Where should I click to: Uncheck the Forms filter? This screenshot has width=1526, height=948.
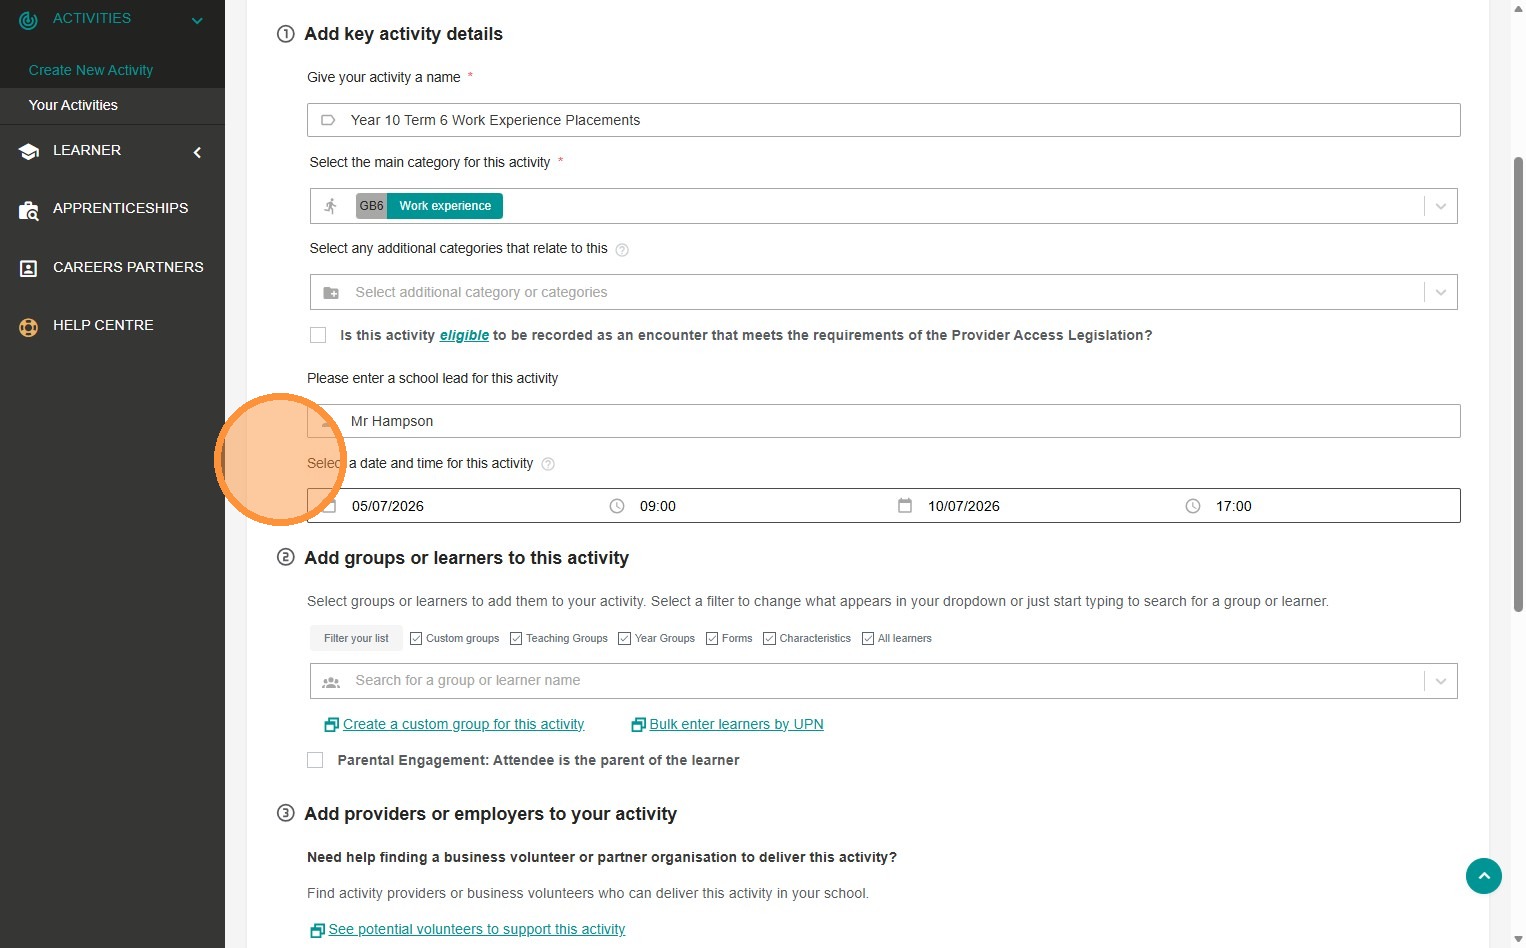[x=712, y=638]
